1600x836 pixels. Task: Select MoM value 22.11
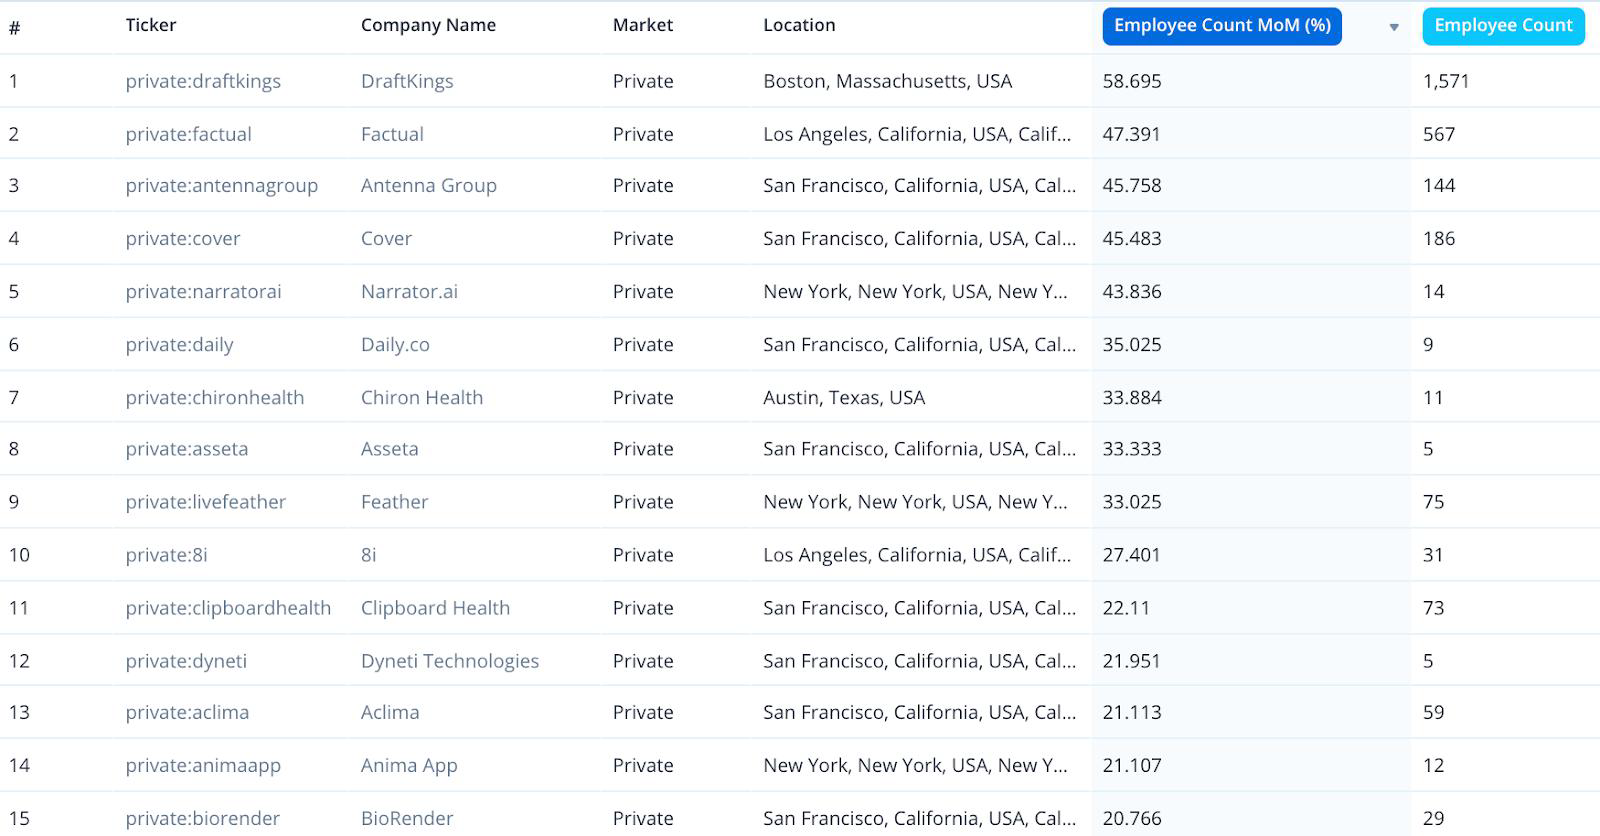[1126, 607]
